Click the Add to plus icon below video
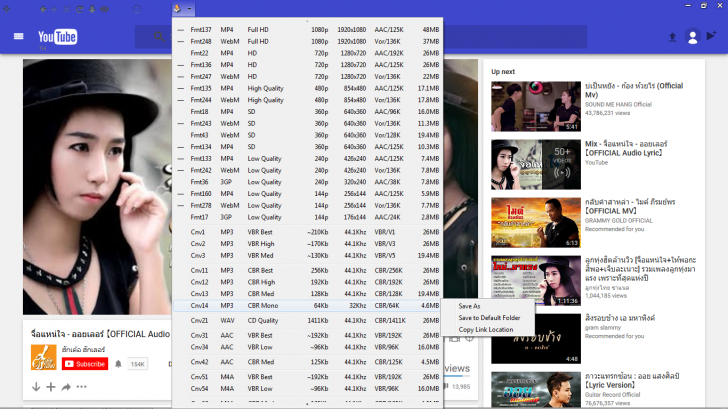Viewport: 728px width, 409px height. (51, 387)
